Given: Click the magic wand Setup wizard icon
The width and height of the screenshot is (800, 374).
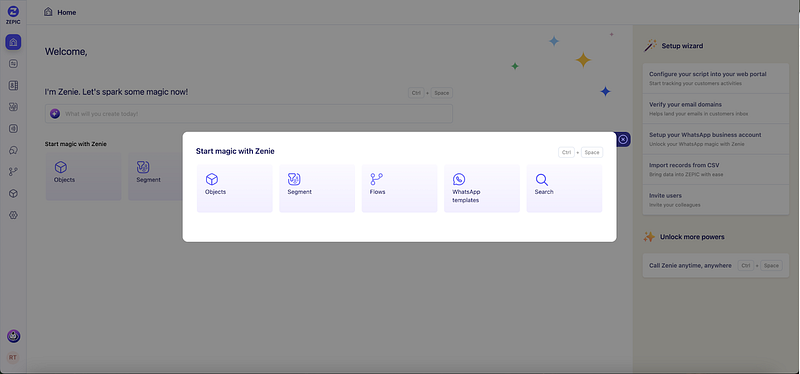Looking at the screenshot, I should point(650,45).
